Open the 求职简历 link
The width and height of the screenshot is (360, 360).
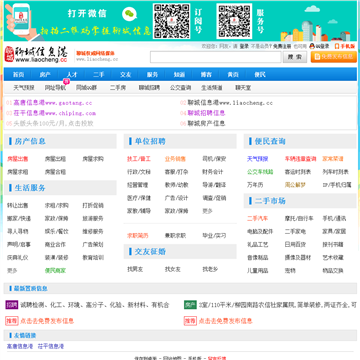point(138,236)
